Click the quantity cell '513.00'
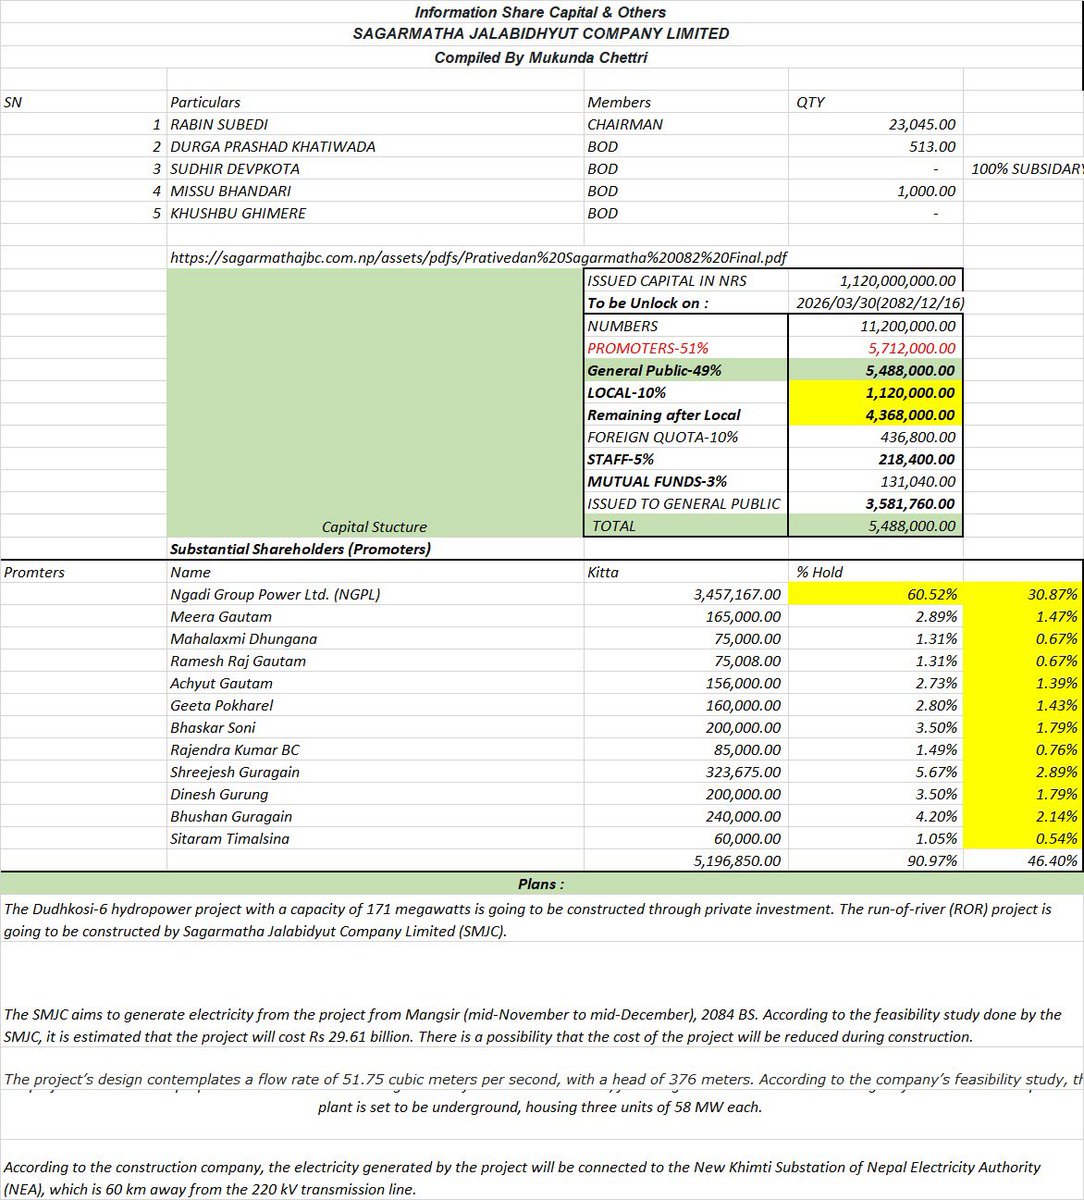This screenshot has width=1084, height=1200. pyautogui.click(x=875, y=147)
